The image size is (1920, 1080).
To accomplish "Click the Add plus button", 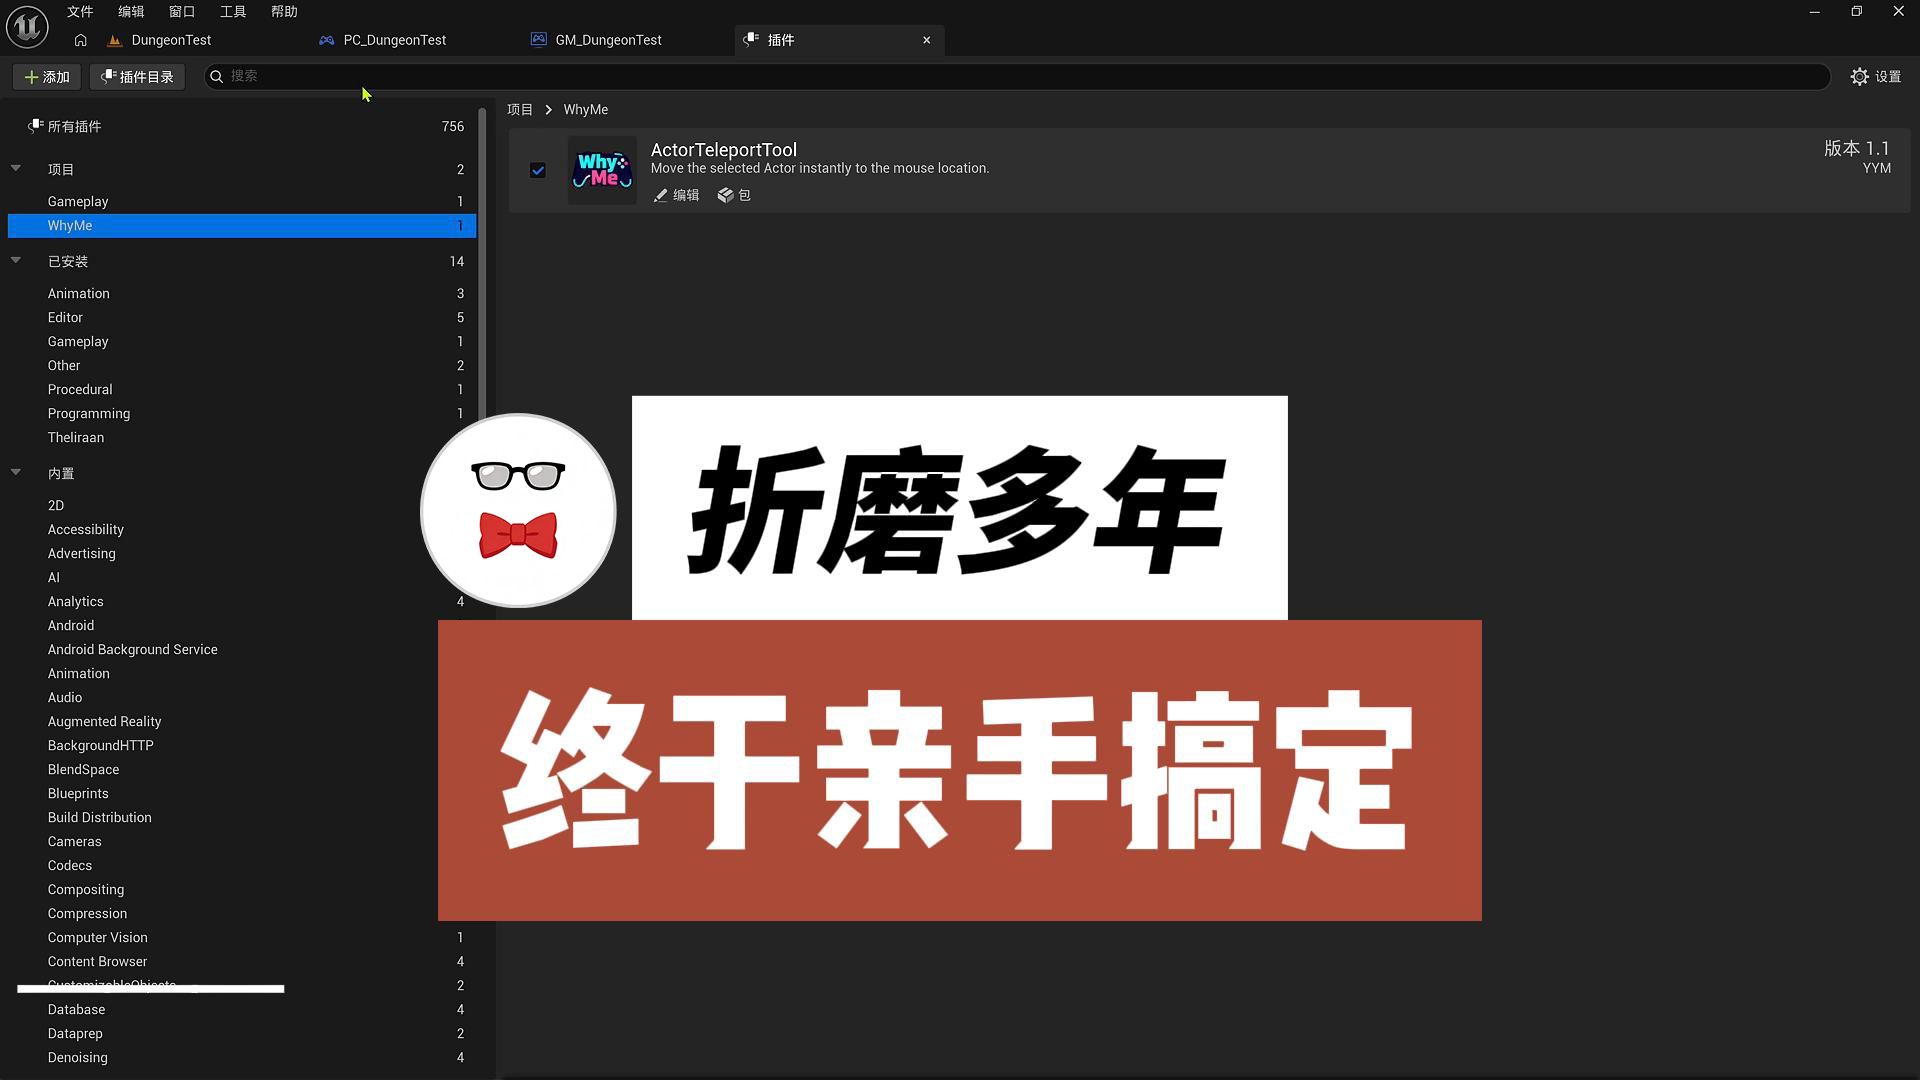I will [x=46, y=77].
